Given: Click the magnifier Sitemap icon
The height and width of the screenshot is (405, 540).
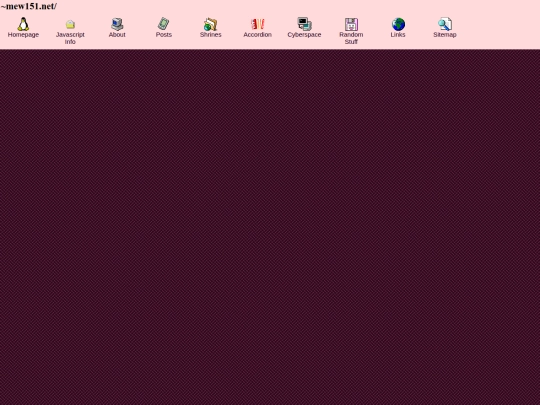Looking at the screenshot, I should pos(445,24).
